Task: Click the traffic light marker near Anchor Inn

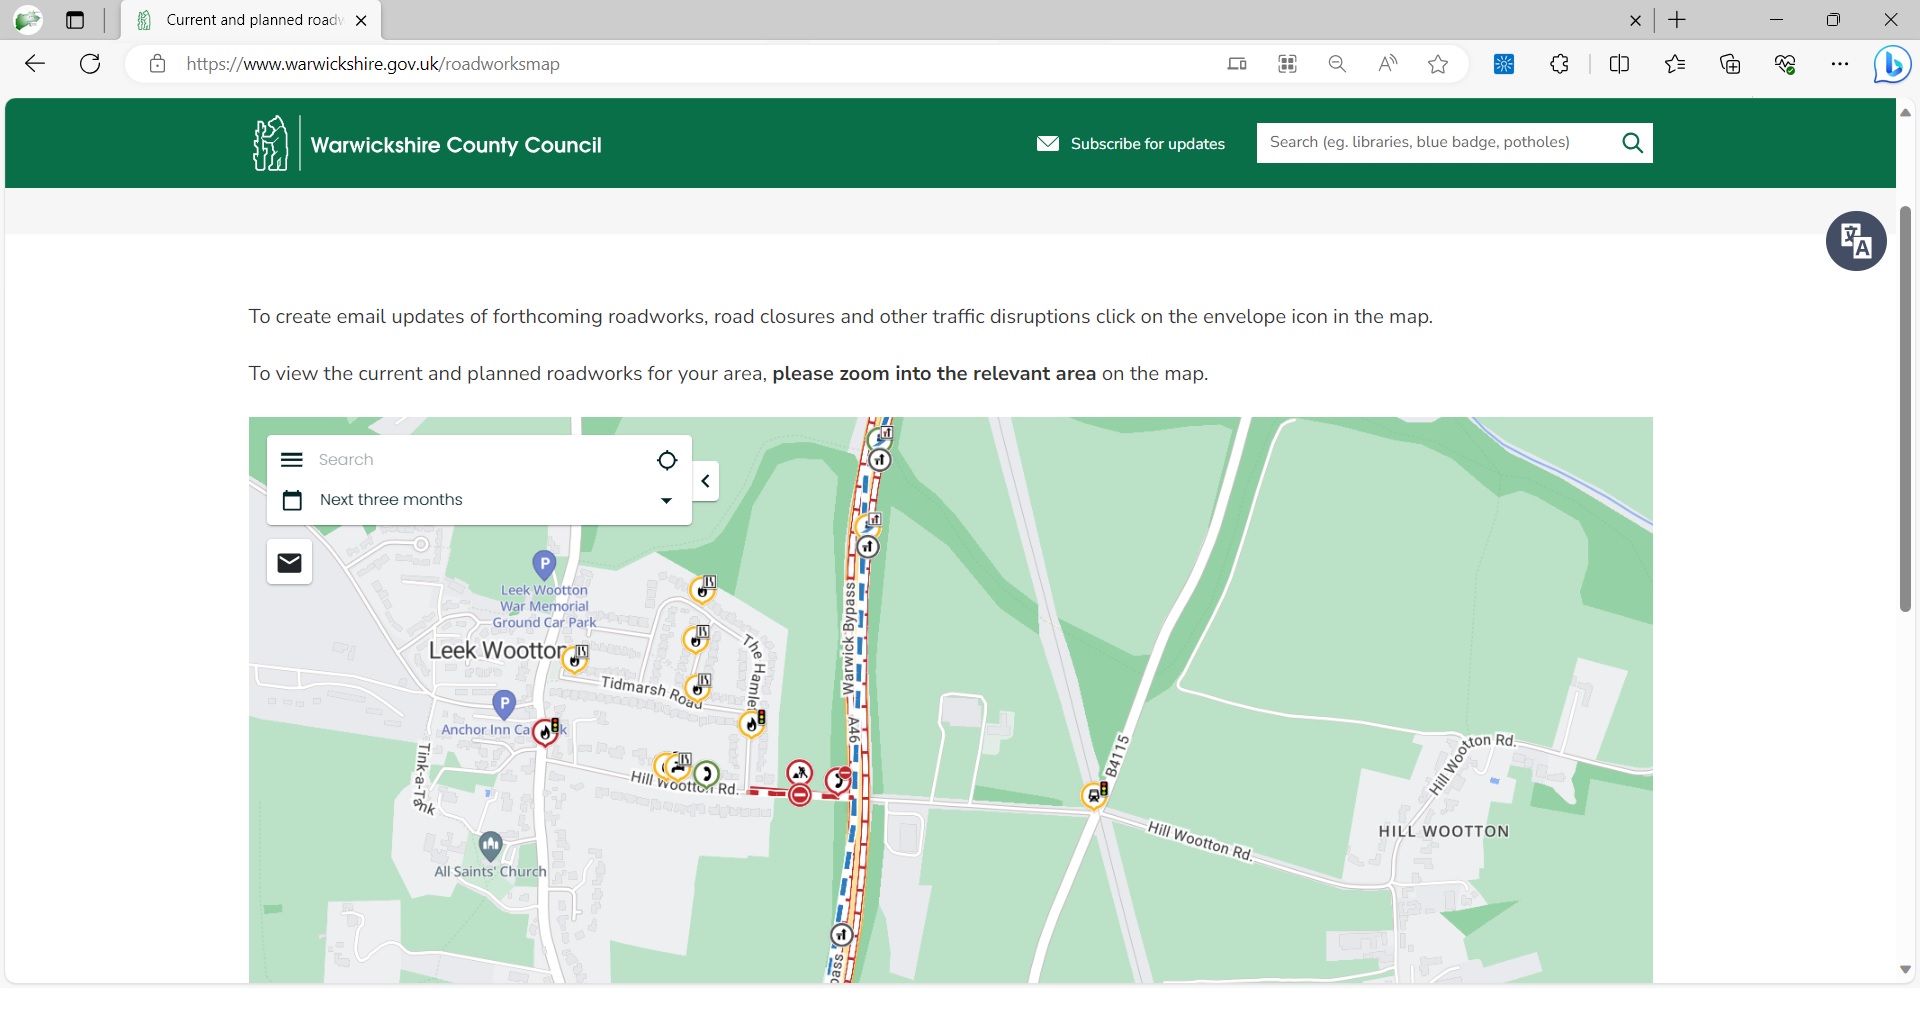Action: [x=546, y=732]
